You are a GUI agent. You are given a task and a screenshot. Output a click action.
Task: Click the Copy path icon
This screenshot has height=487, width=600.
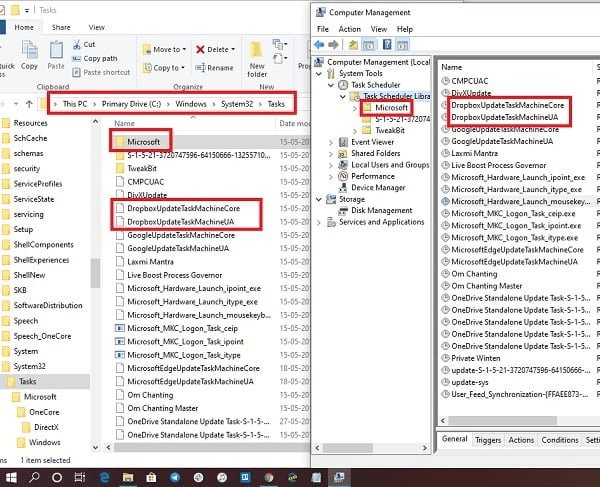pos(99,58)
